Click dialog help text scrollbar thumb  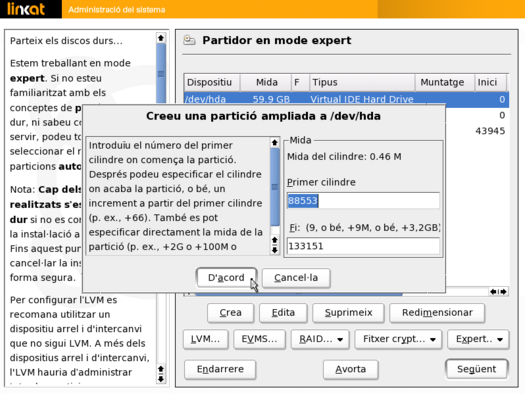[x=275, y=187]
